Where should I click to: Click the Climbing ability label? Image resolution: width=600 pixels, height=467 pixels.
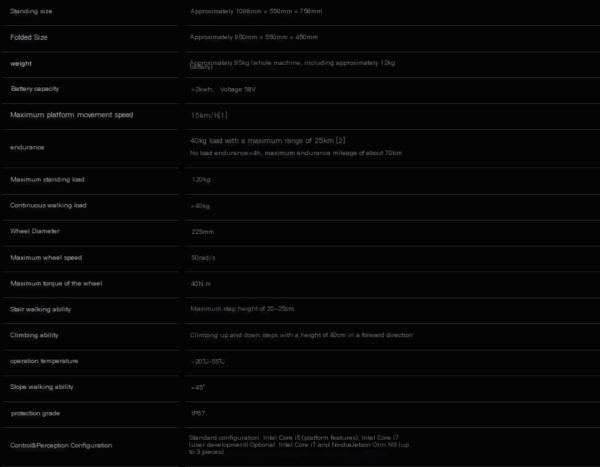(x=34, y=335)
